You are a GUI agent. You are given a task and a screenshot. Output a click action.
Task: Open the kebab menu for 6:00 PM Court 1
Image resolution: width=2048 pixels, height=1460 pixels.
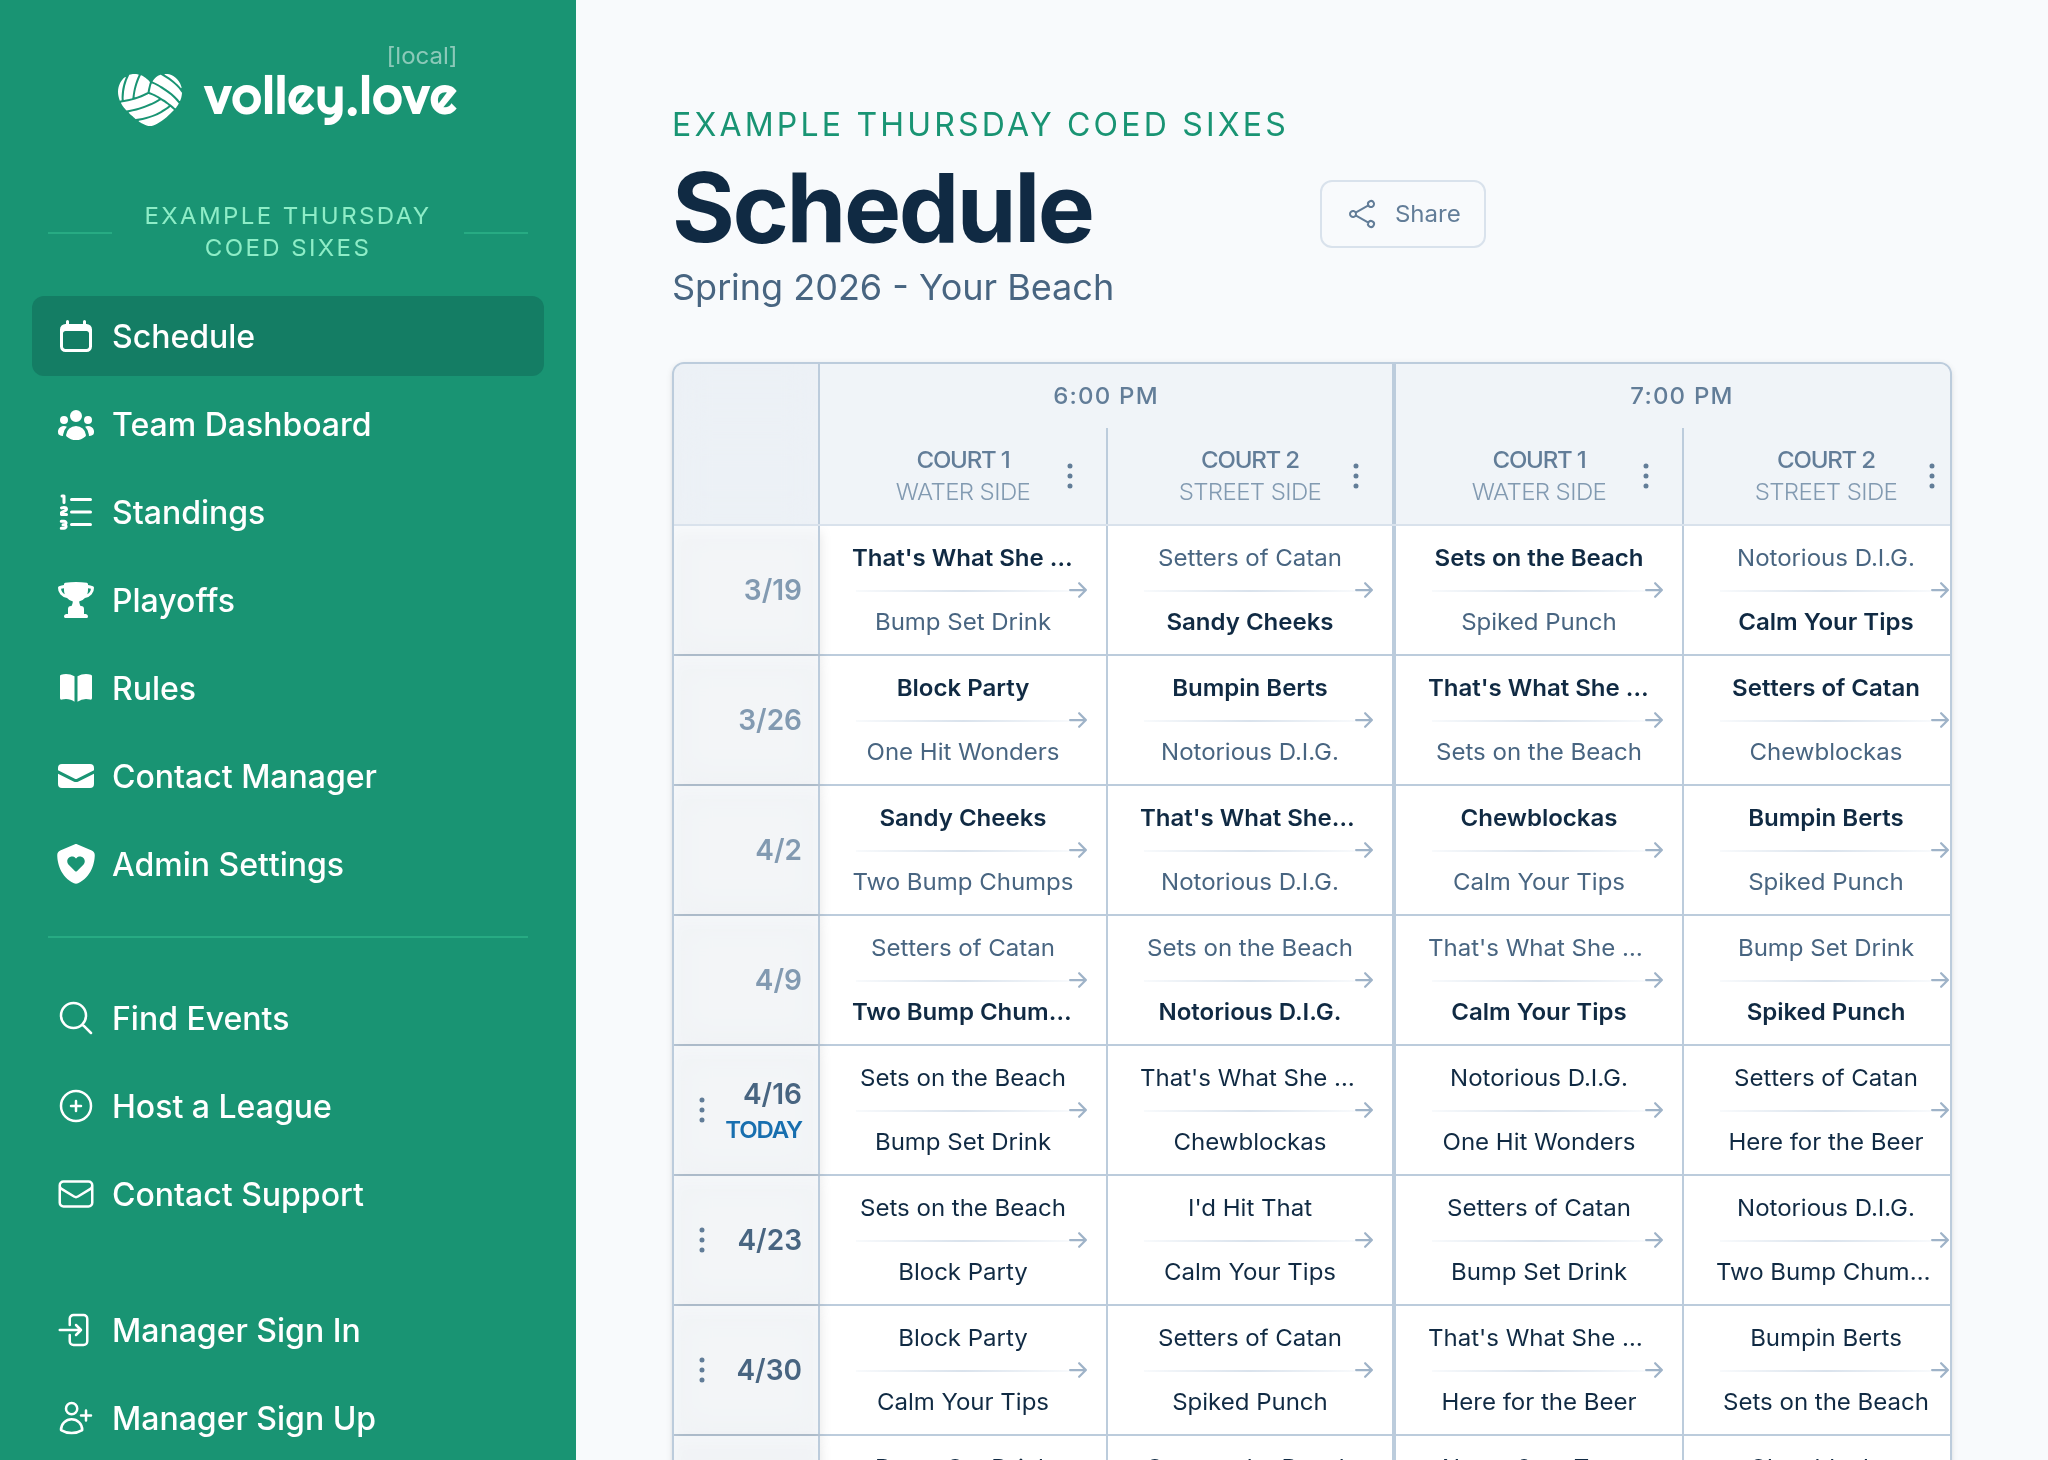point(1070,476)
